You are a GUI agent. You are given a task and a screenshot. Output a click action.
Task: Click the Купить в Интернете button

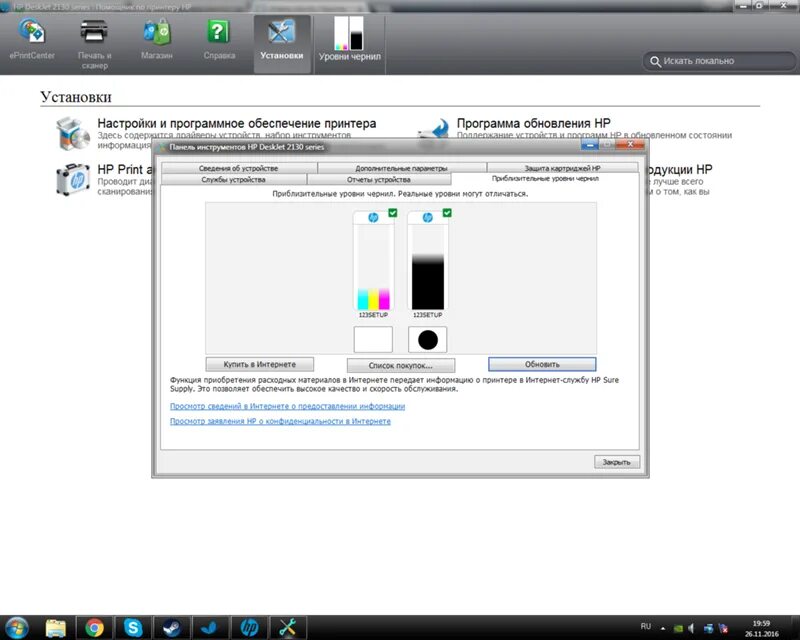tap(260, 364)
